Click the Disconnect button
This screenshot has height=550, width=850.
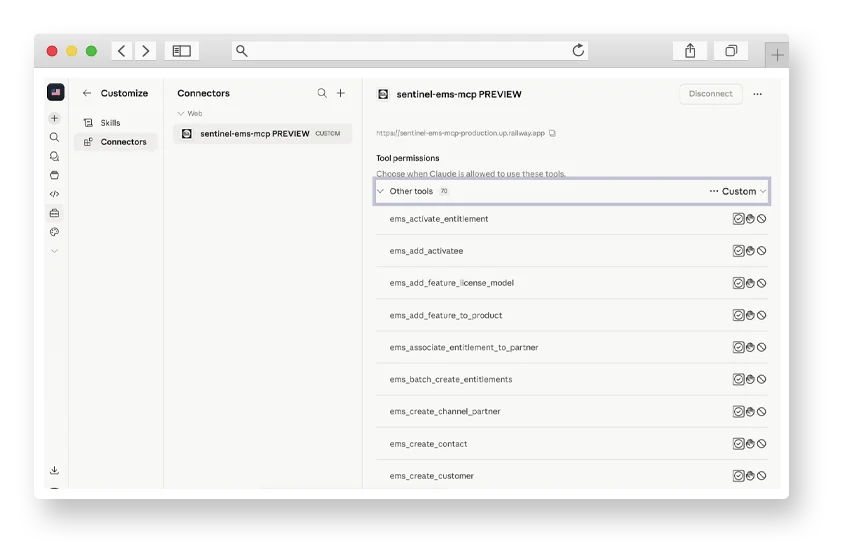711,94
